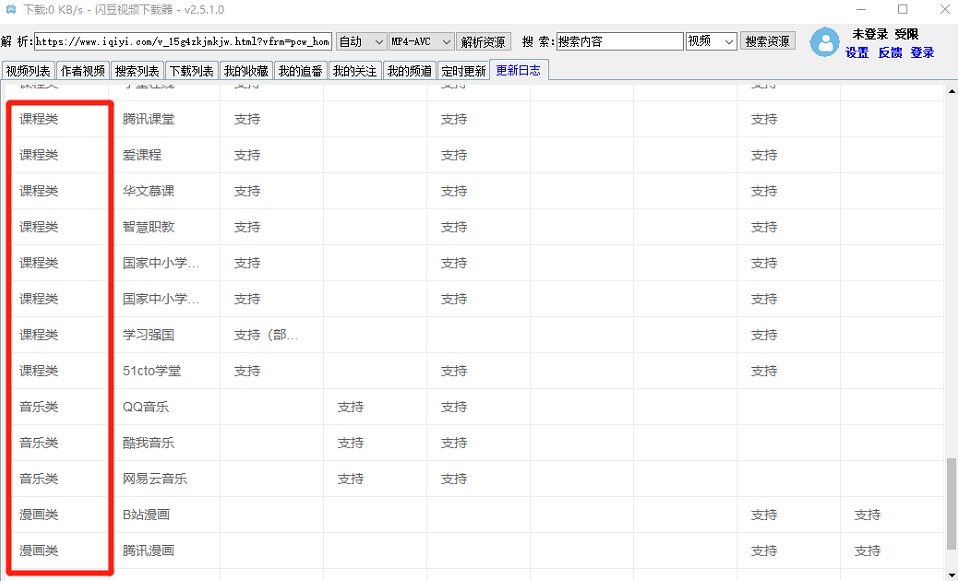This screenshot has width=958, height=581.
Task: Switch to the 下载列表 tab
Action: click(x=191, y=71)
